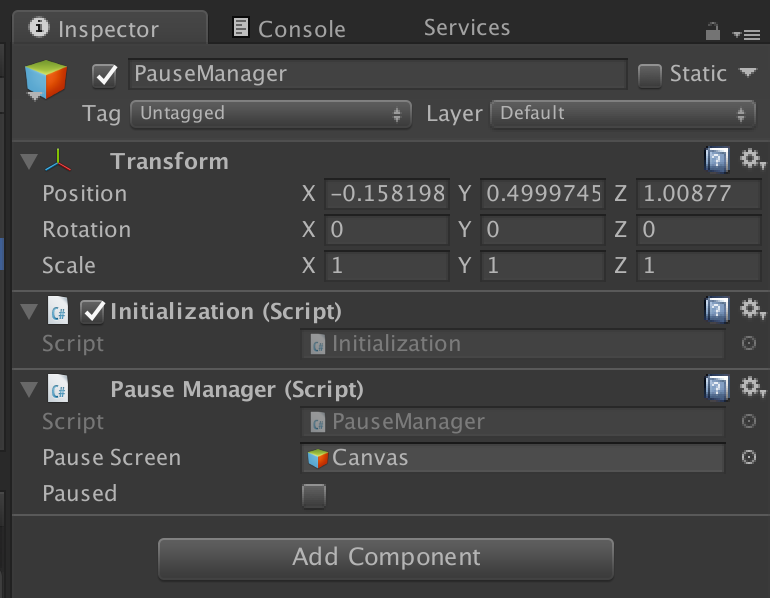Switch to the Console tab

tap(289, 29)
